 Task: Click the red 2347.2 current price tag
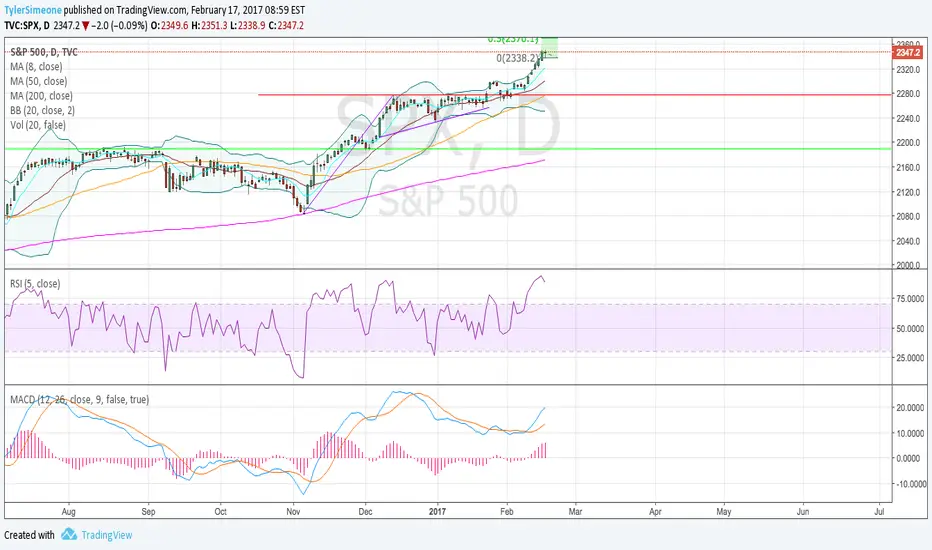[x=908, y=53]
